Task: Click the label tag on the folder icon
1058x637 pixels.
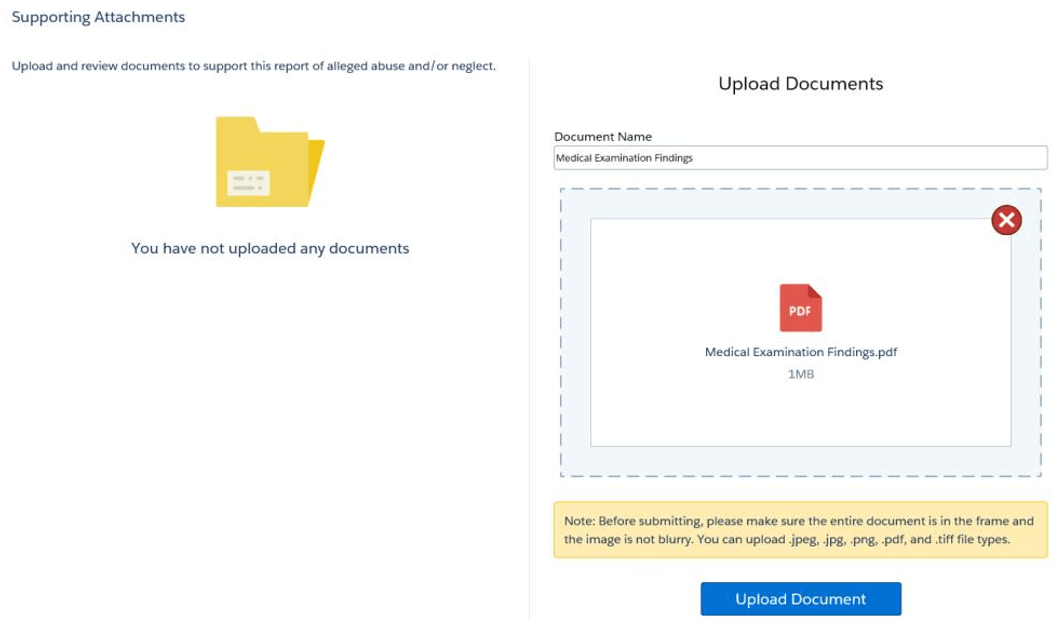Action: (248, 182)
